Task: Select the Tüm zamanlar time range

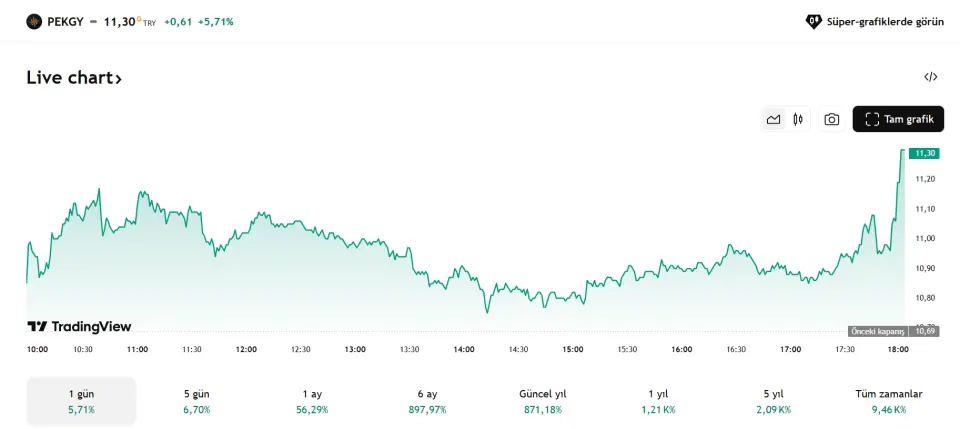Action: (889, 401)
